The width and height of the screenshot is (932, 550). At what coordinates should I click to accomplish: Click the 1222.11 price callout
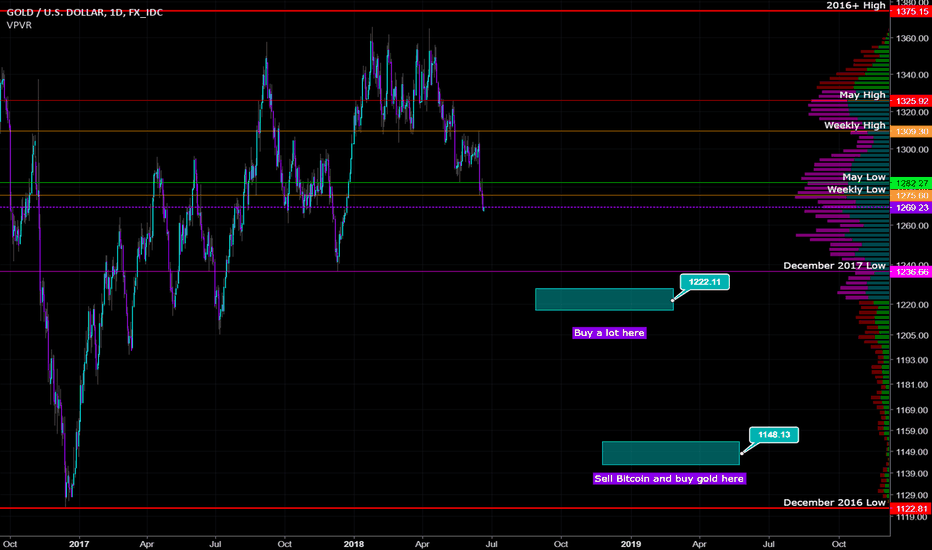coord(704,282)
